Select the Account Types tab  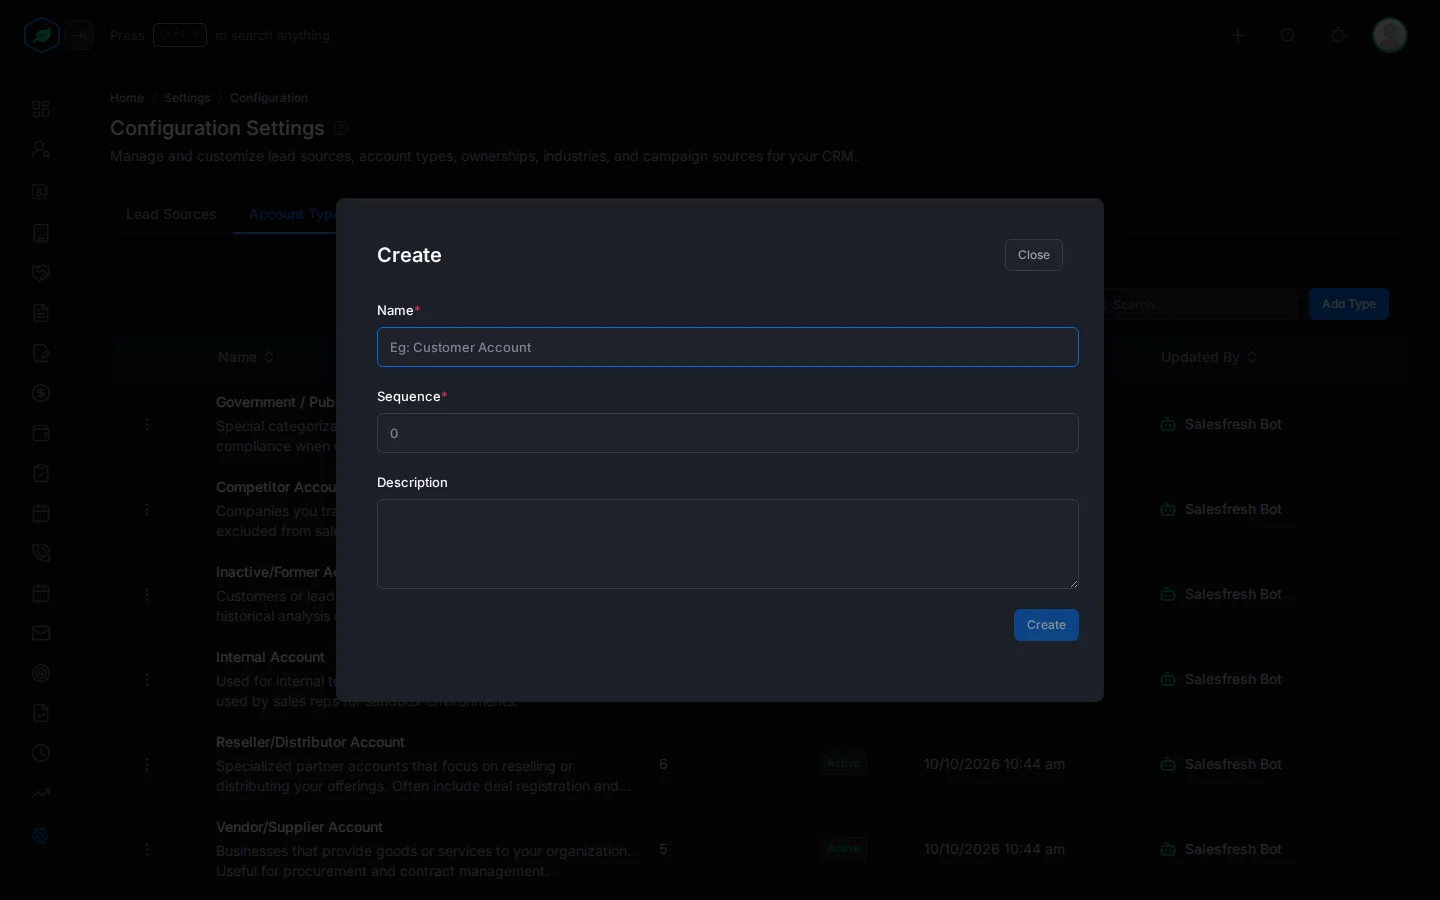coord(291,214)
